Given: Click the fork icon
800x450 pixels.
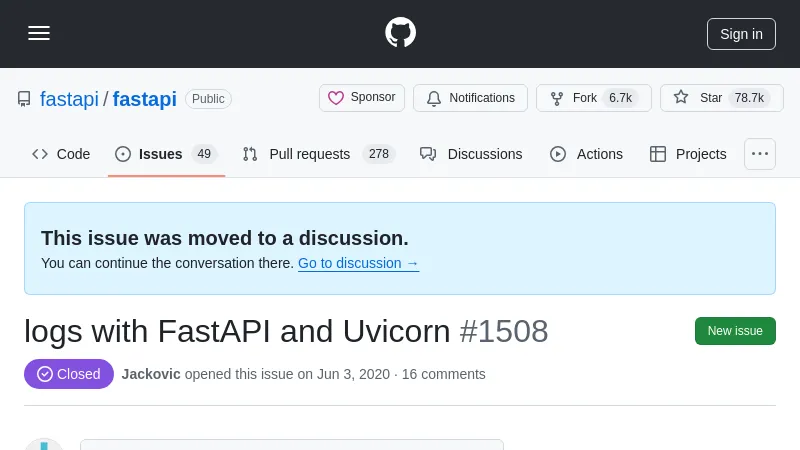Looking at the screenshot, I should click(557, 98).
